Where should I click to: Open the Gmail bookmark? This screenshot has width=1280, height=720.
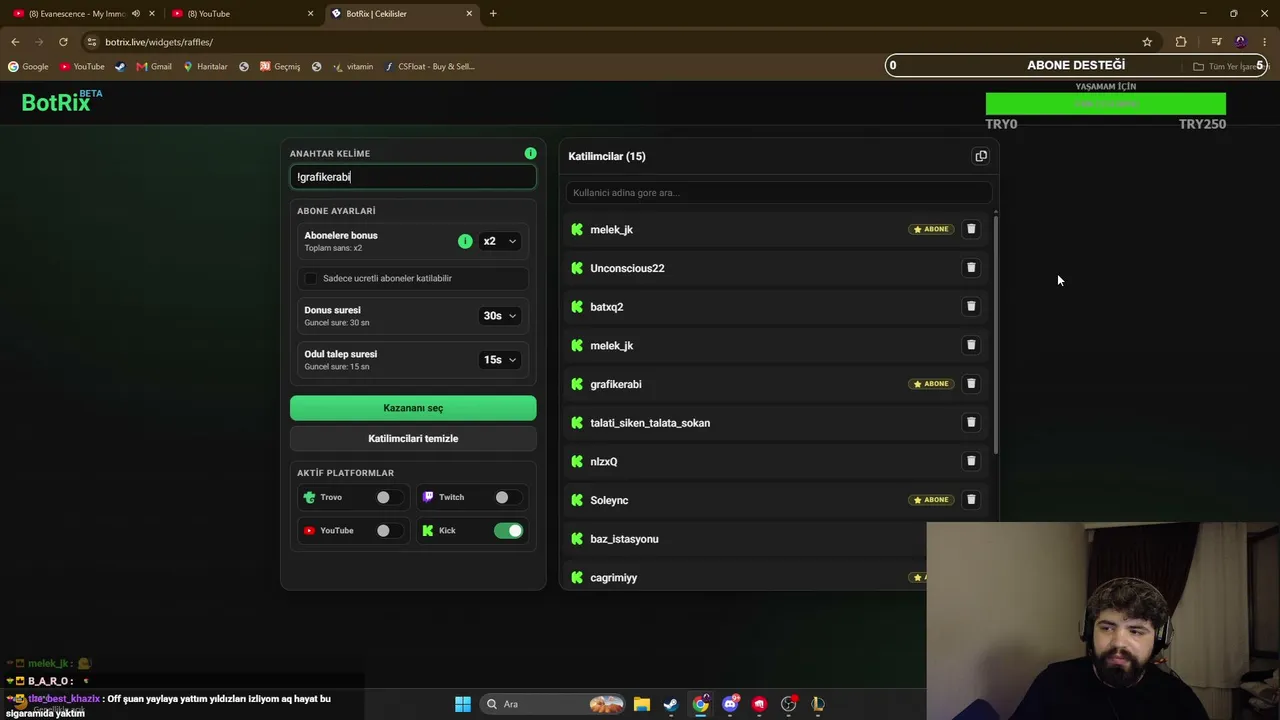pos(154,67)
